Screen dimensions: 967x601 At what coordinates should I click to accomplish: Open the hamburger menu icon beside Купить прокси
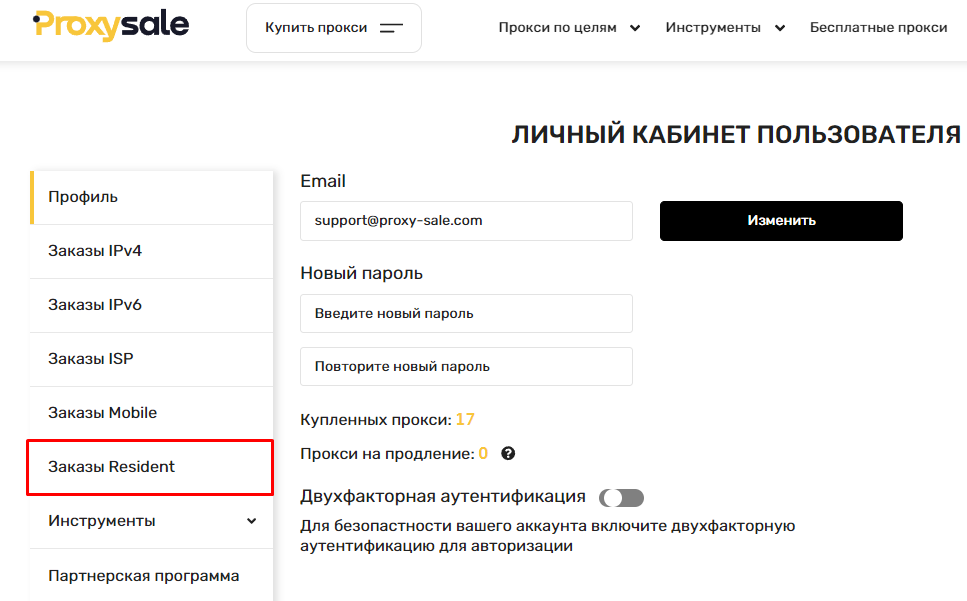(391, 28)
